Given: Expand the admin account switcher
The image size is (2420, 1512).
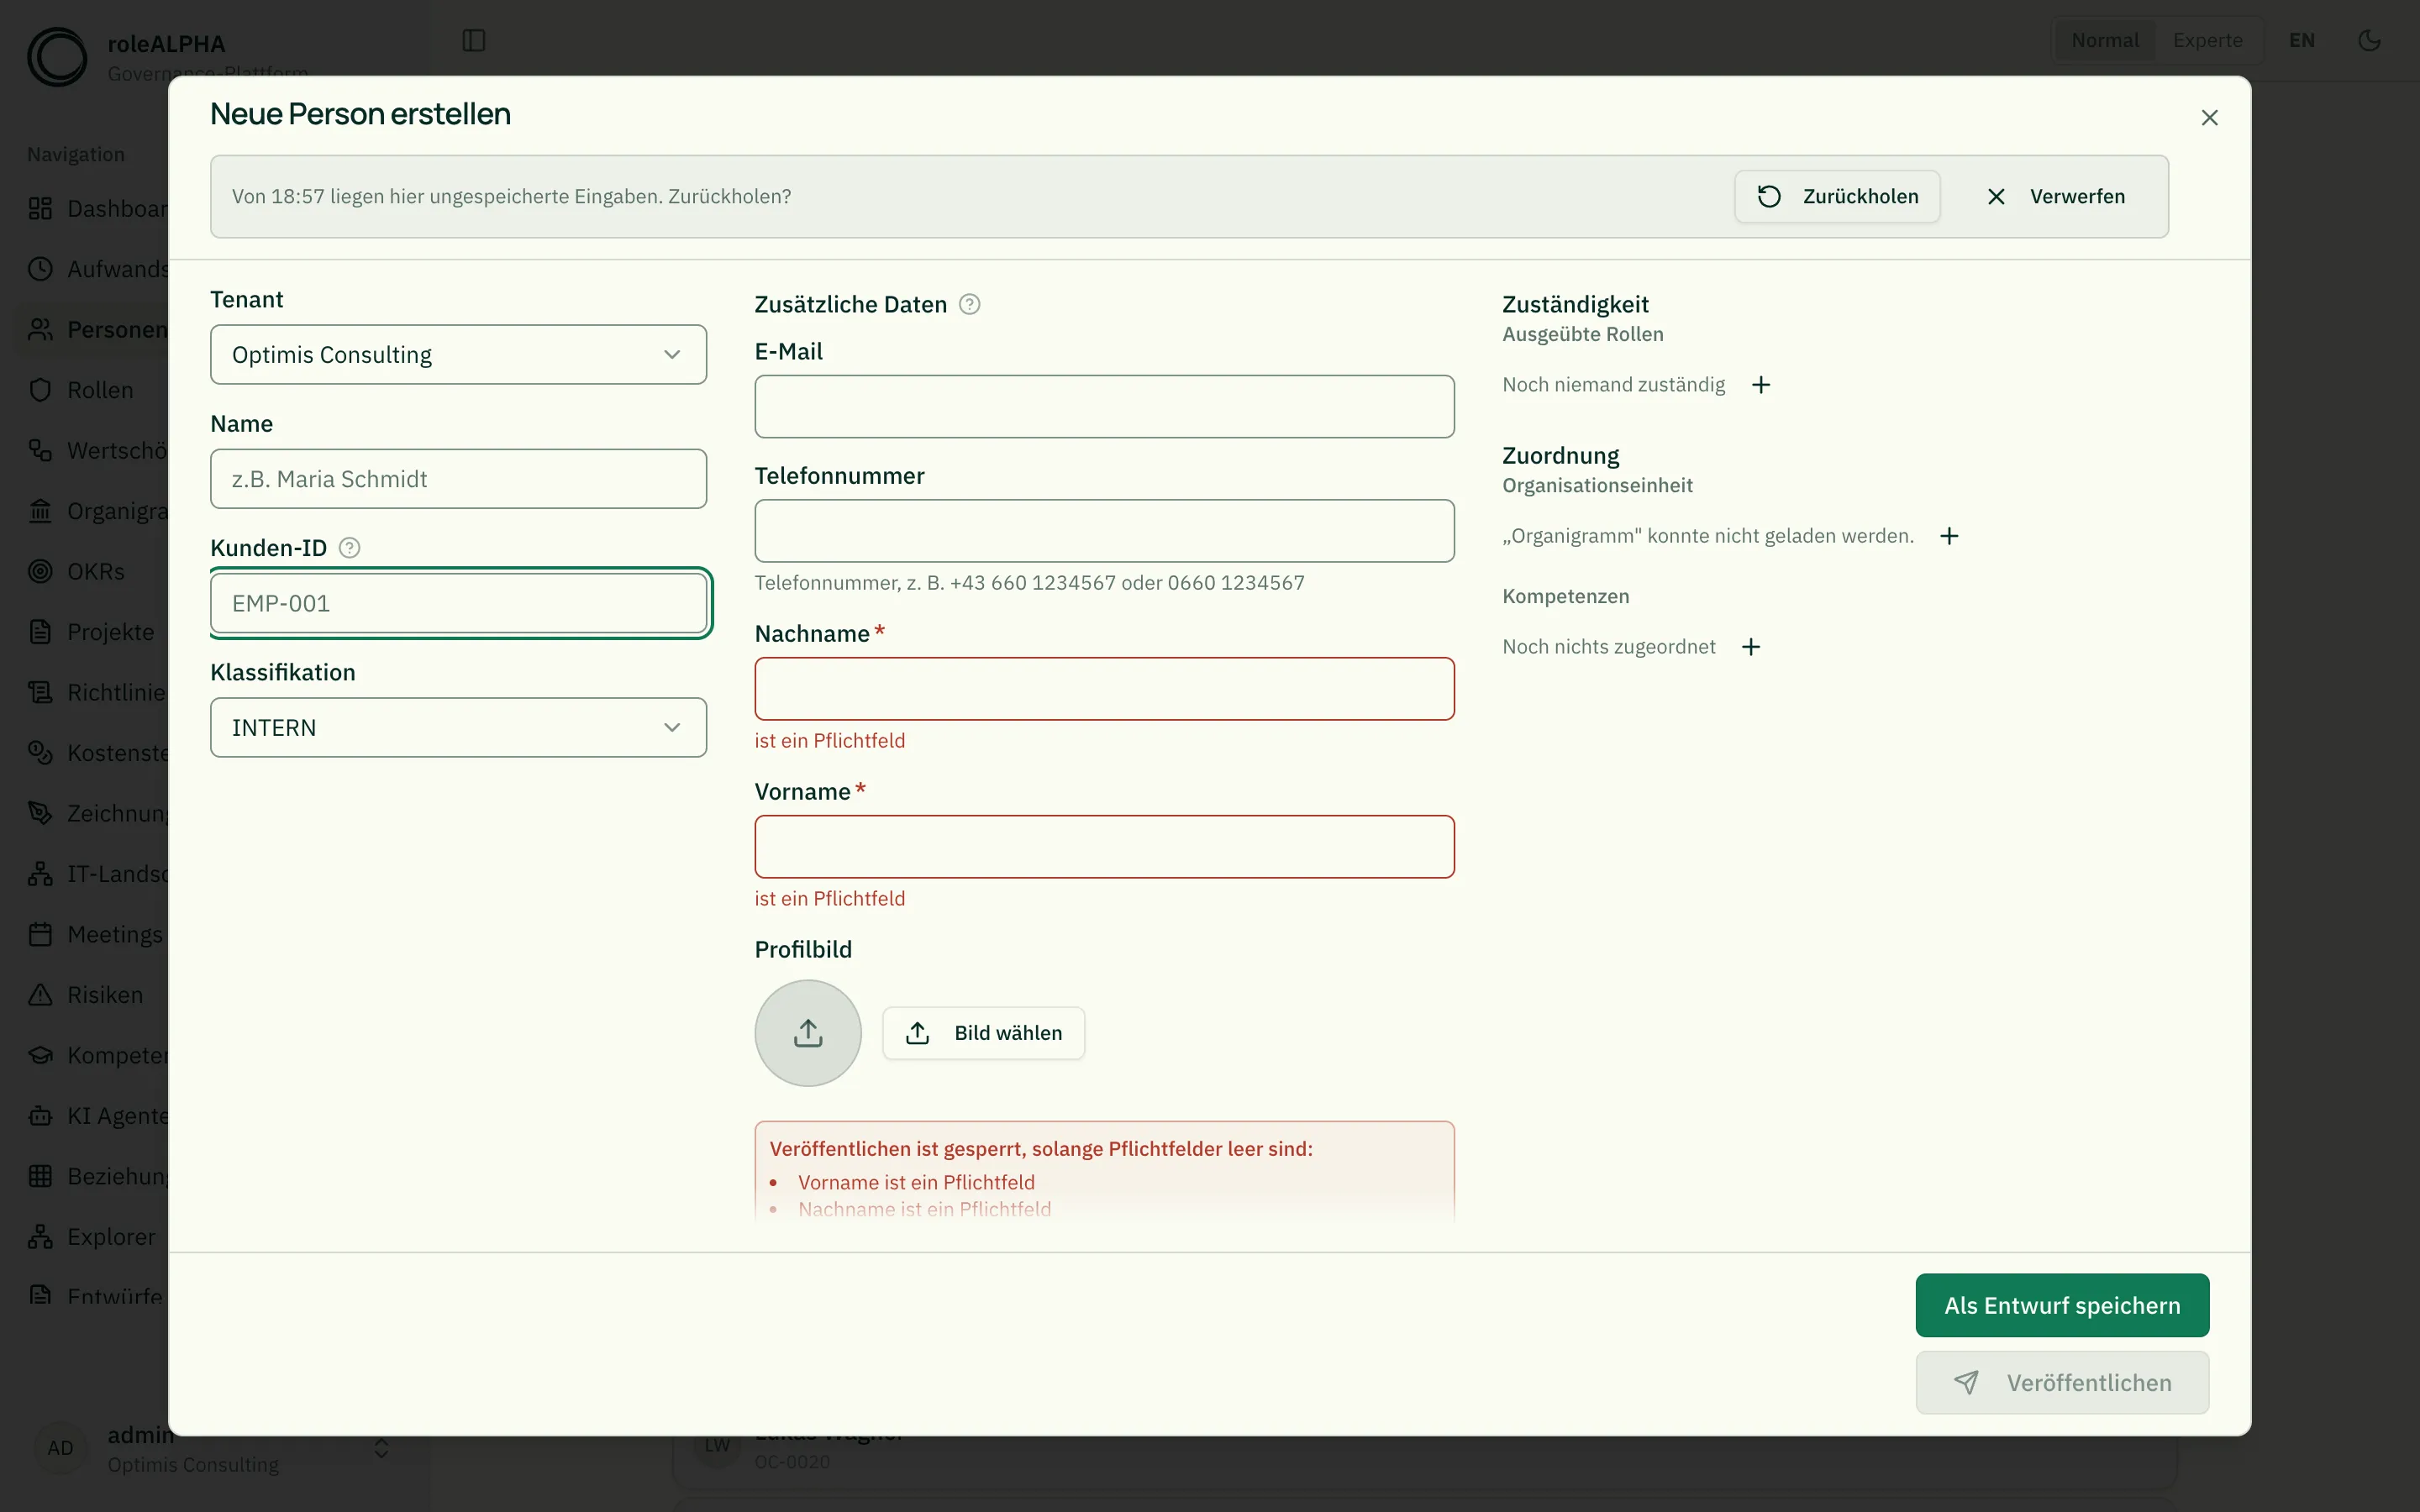Looking at the screenshot, I should click(381, 1448).
